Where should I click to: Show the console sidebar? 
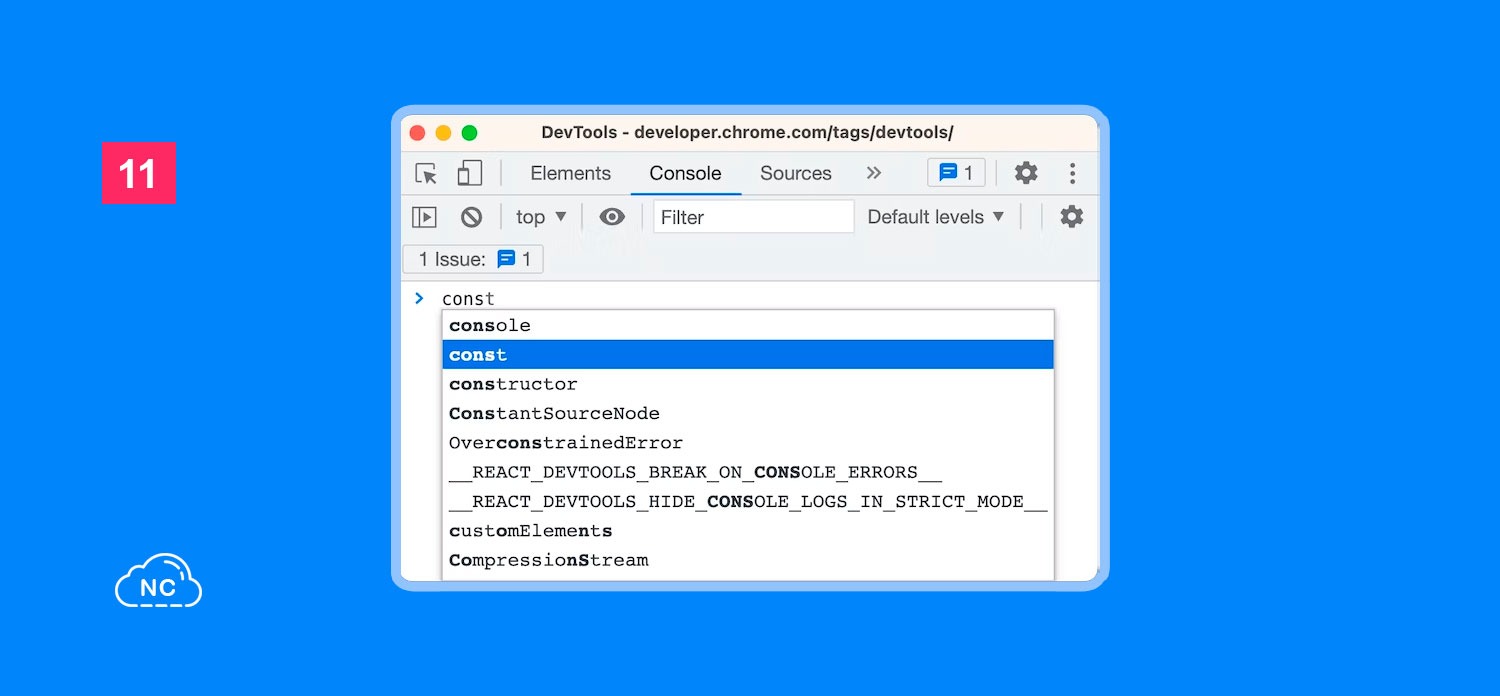pyautogui.click(x=424, y=217)
